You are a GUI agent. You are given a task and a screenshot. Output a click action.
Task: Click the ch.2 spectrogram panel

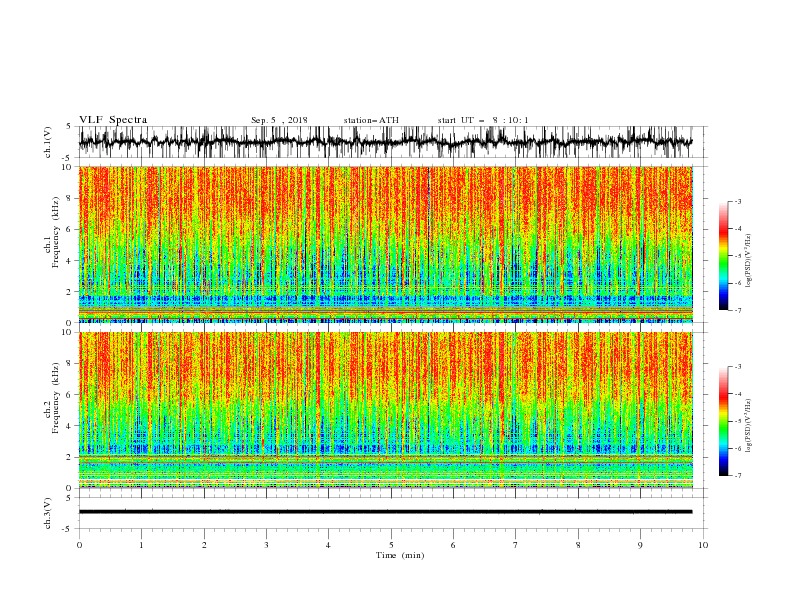click(386, 410)
